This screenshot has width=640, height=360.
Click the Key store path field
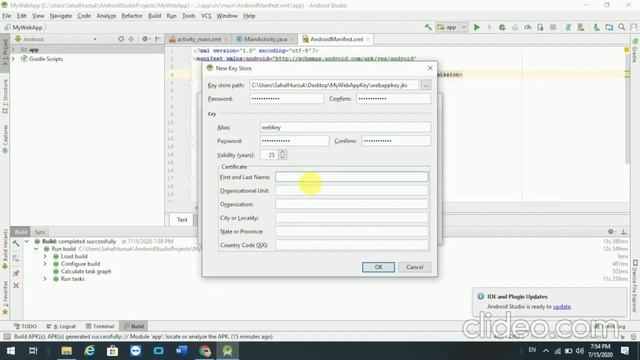point(334,85)
